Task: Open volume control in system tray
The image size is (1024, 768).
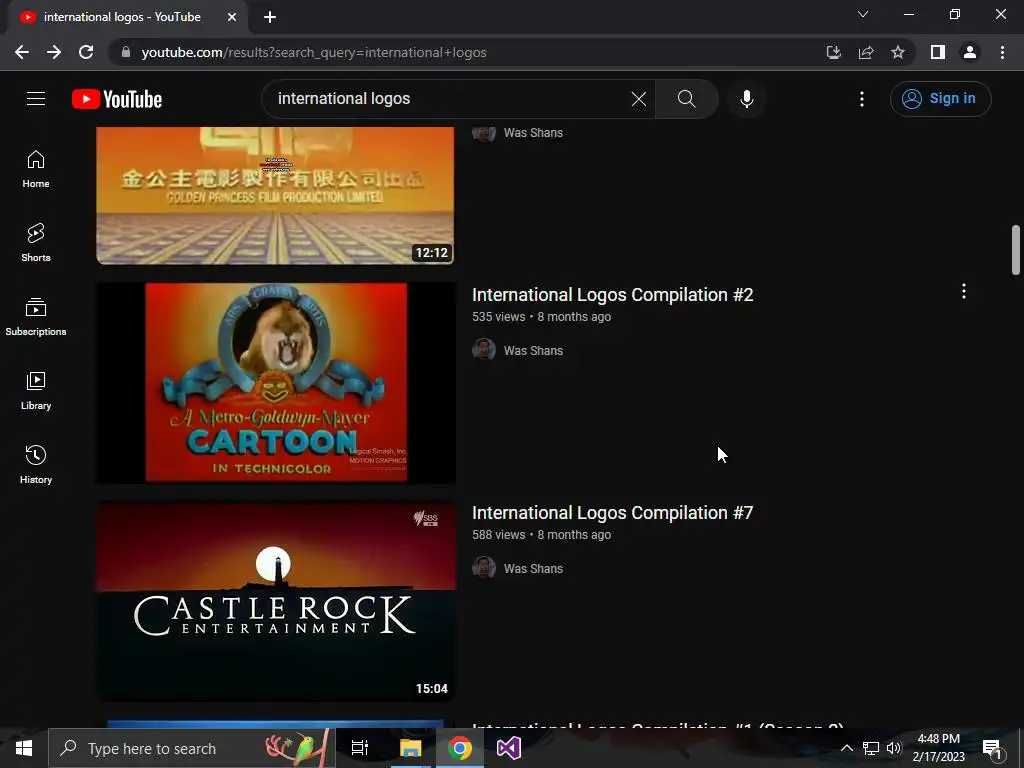Action: click(894, 748)
